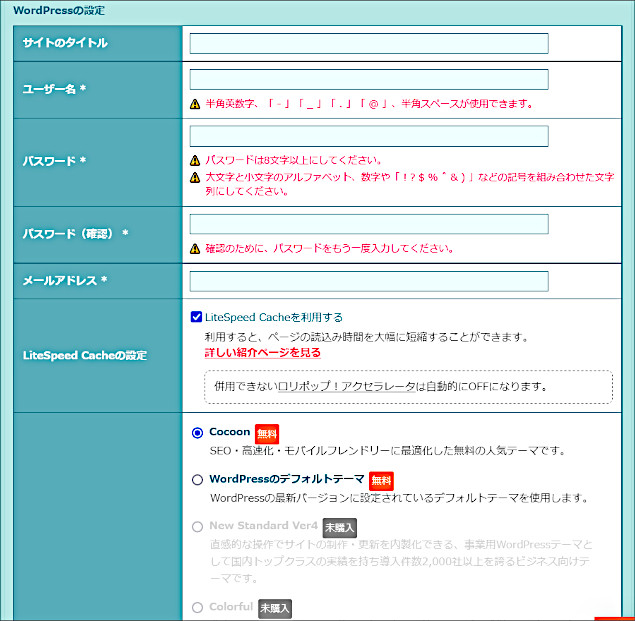Select the Cocoon theme radio button
Viewport: 635px width, 621px height.
tap(197, 433)
